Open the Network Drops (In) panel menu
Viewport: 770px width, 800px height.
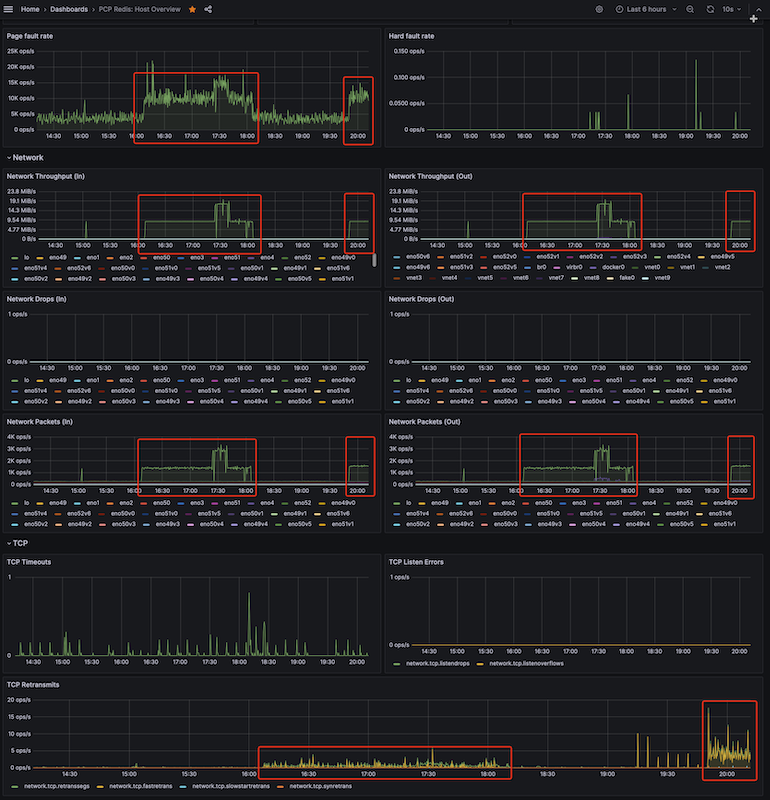[x=36, y=299]
